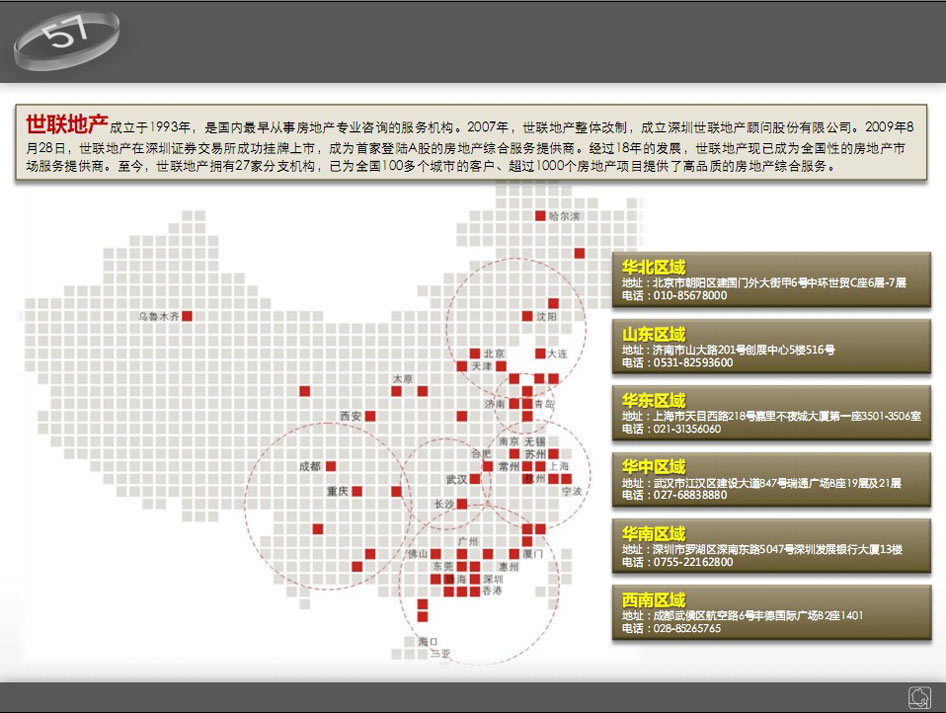Click the 华南区域 address line starting 深圳市罗湖区
Image resolution: width=946 pixels, height=713 pixels.
click(778, 550)
